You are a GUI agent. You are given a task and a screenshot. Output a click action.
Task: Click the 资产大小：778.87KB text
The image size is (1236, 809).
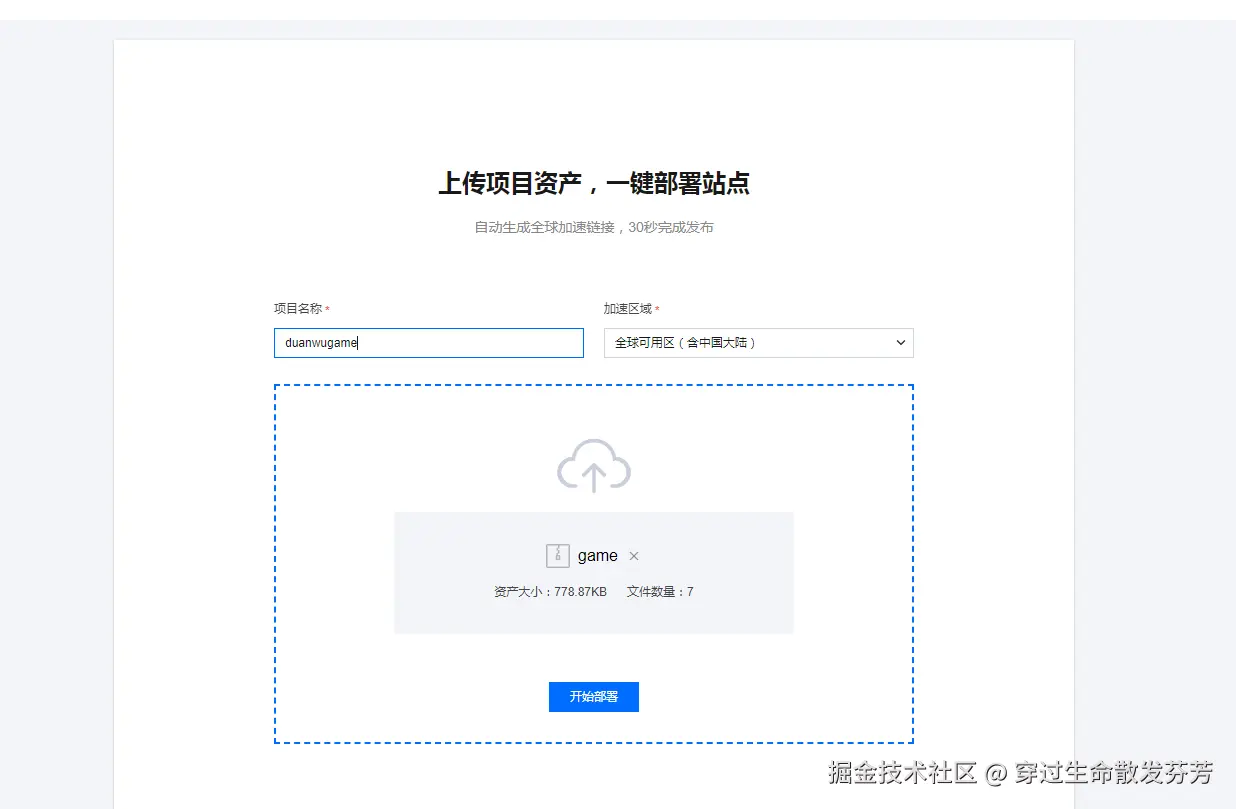[549, 591]
